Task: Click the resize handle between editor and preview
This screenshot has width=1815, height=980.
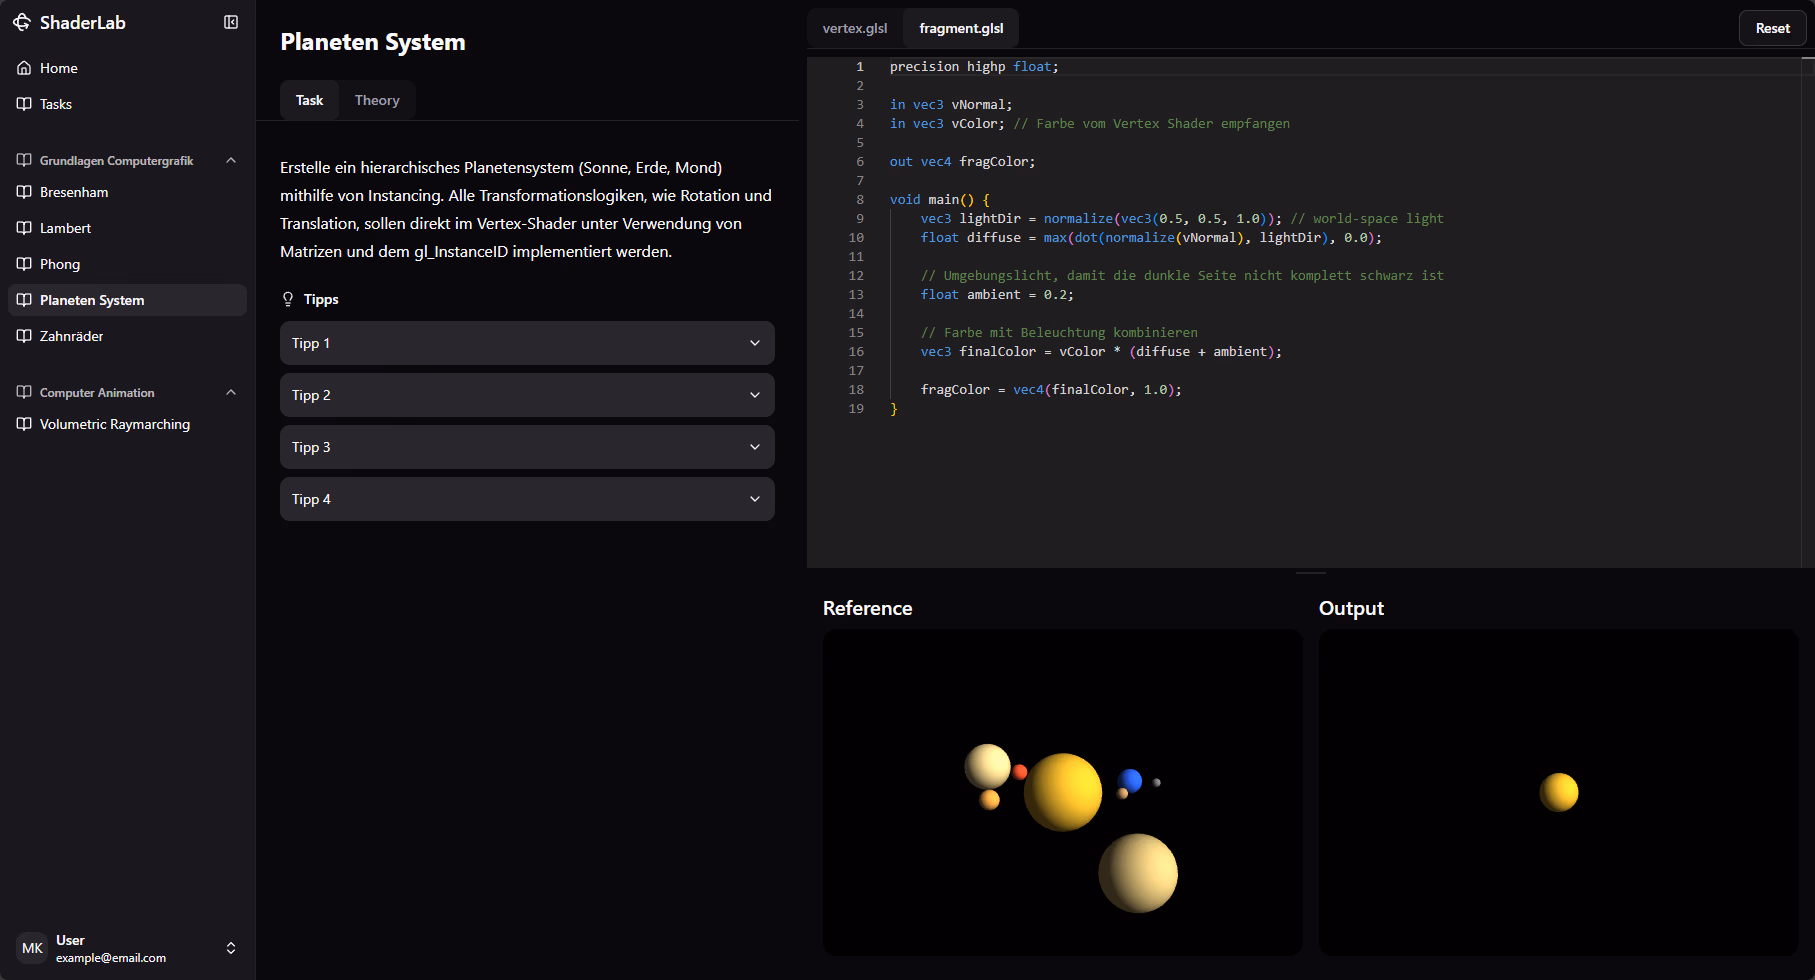Action: (x=1310, y=573)
